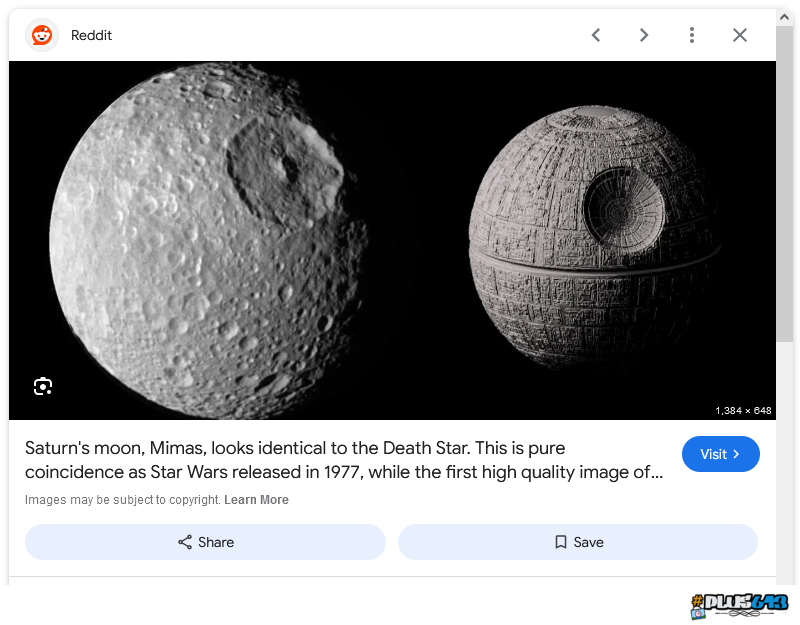800x625 pixels.
Task: Click the scrollbar up arrow
Action: 784,17
